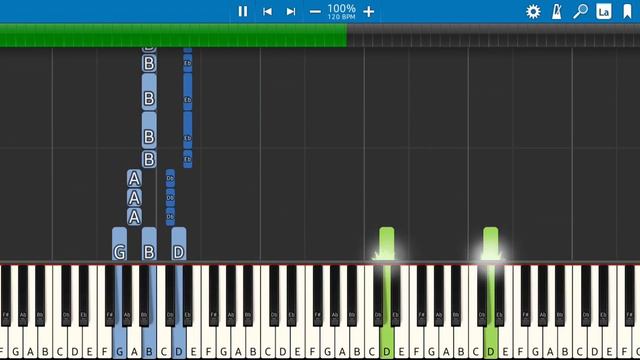Seek within the green played song progress
This screenshot has height=360, width=640.
coord(173,35)
